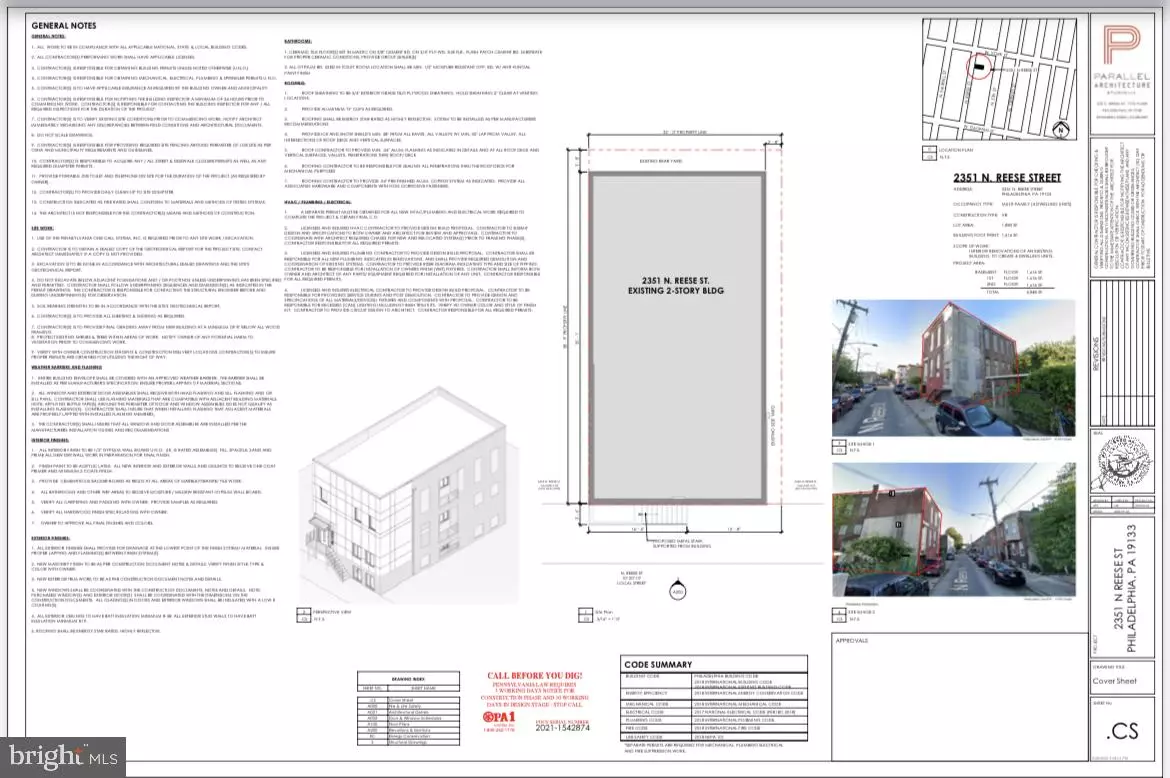Click the Code Summary table header
Image resolution: width=1170 pixels, height=778 pixels.
click(x=658, y=665)
